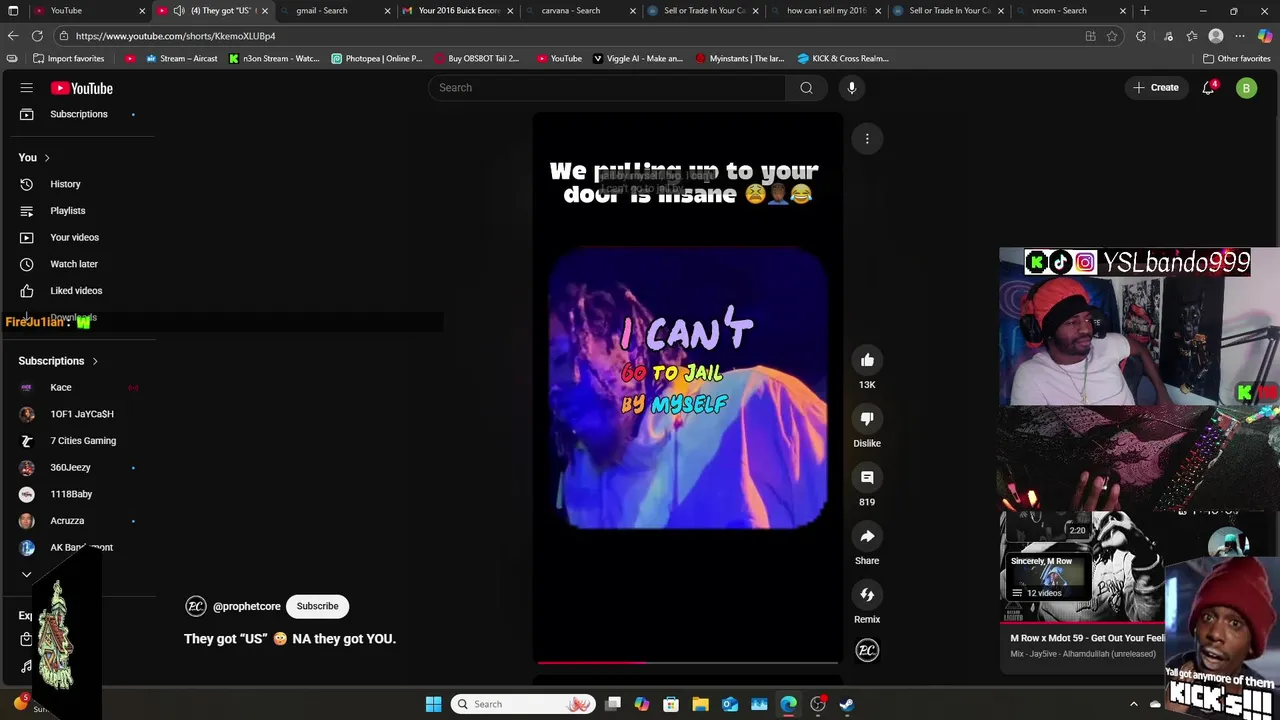
Task: Open the YouTube hamburger guide menu
Action: (27, 88)
